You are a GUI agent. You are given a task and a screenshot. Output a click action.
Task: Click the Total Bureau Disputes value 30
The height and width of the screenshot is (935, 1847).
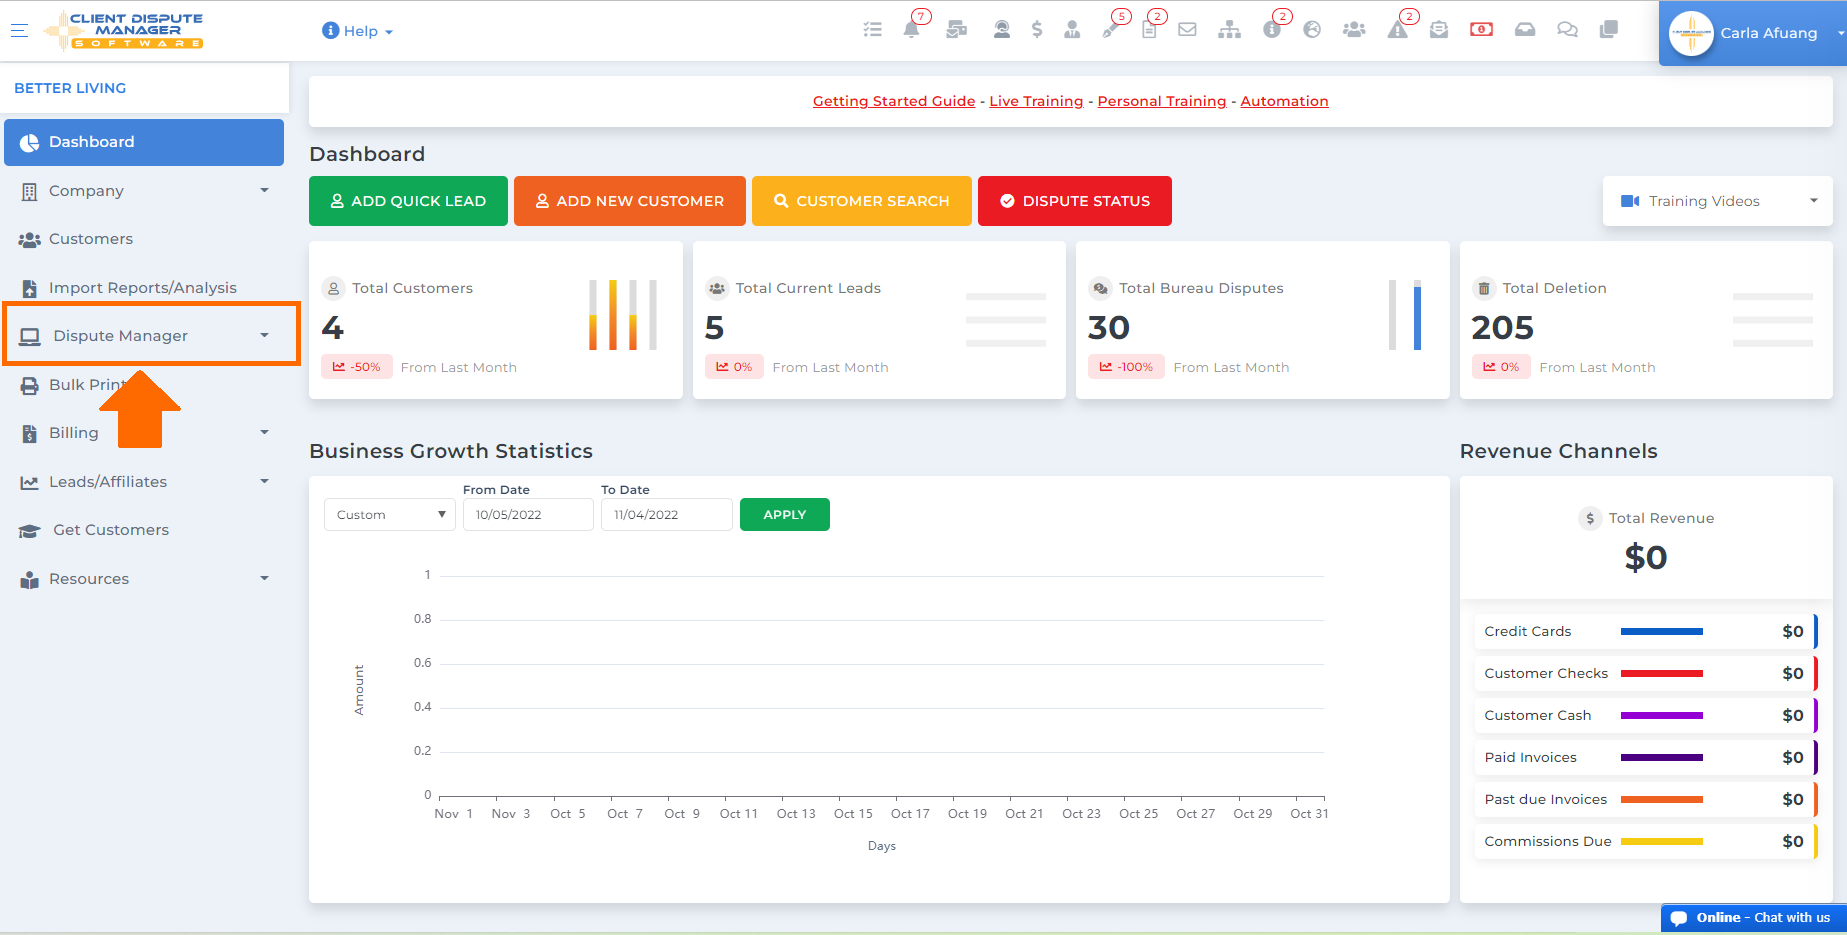1109,328
